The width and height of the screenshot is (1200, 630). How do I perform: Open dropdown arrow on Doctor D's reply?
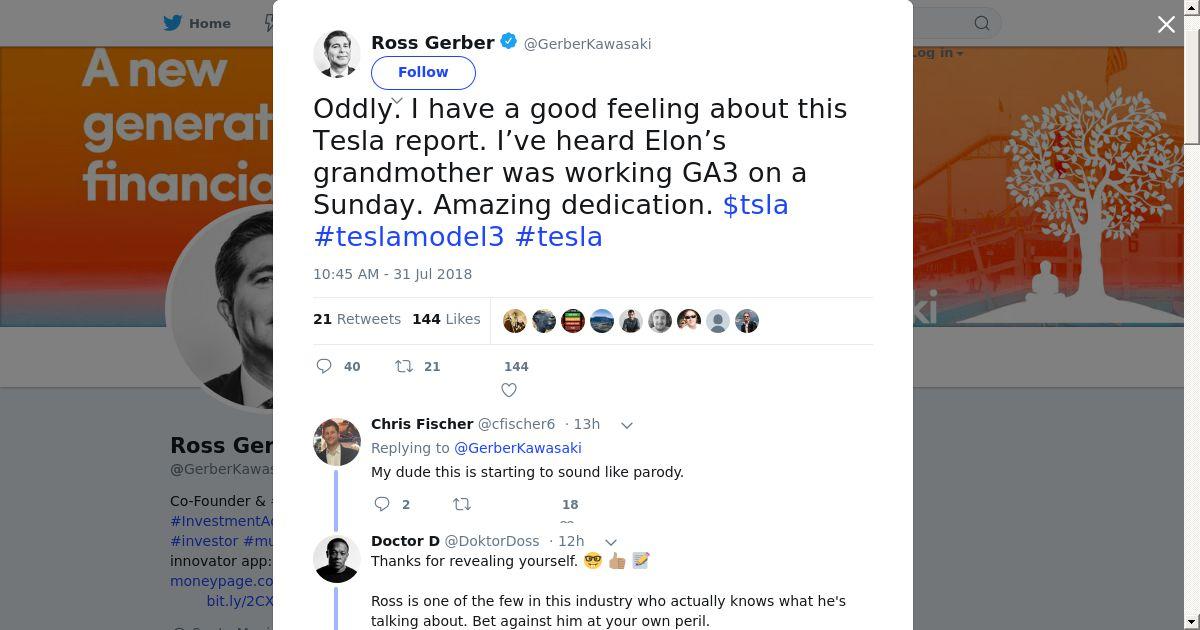(x=611, y=542)
